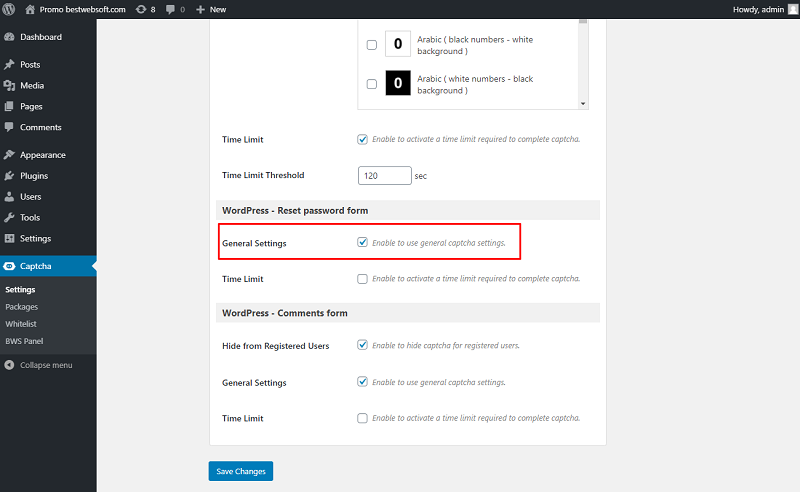The height and width of the screenshot is (492, 800).
Task: Click the Pages icon in sidebar
Action: tap(9, 106)
